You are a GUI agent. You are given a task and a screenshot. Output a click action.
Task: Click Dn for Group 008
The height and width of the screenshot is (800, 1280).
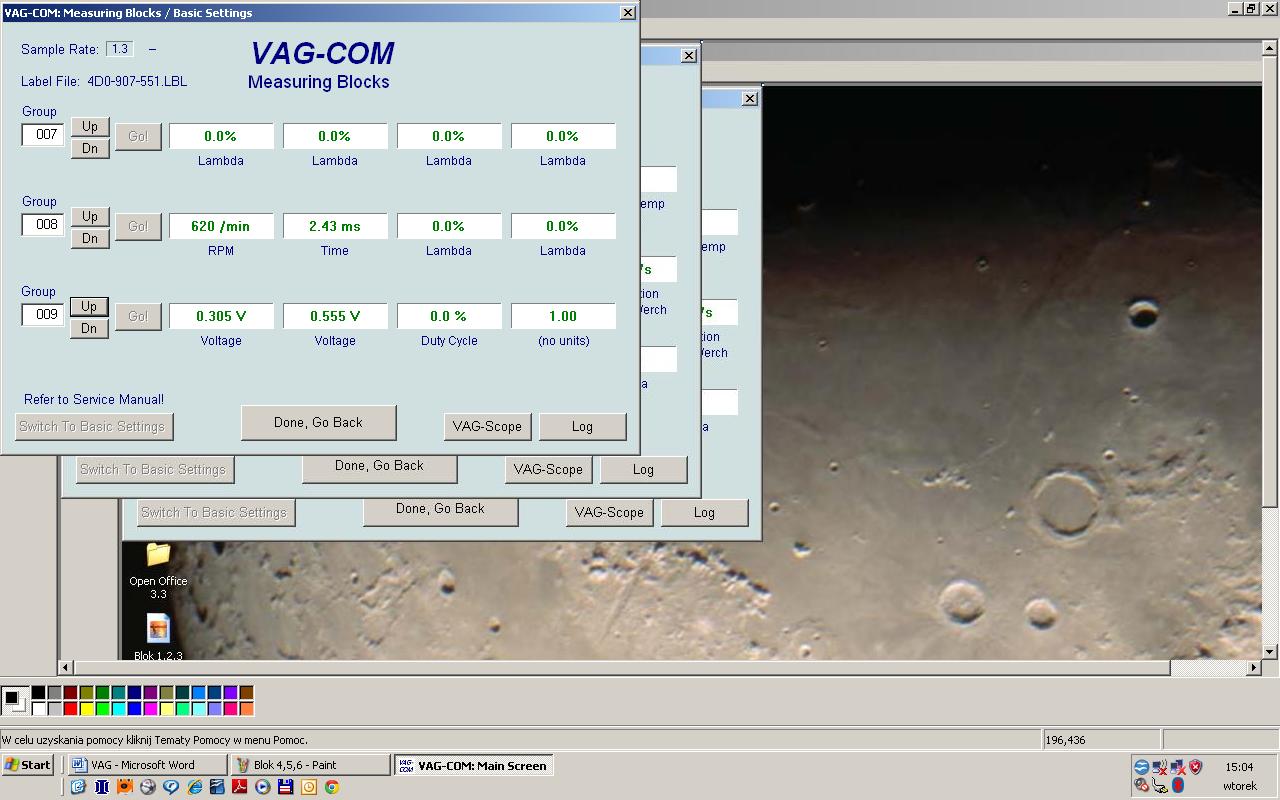[90, 239]
